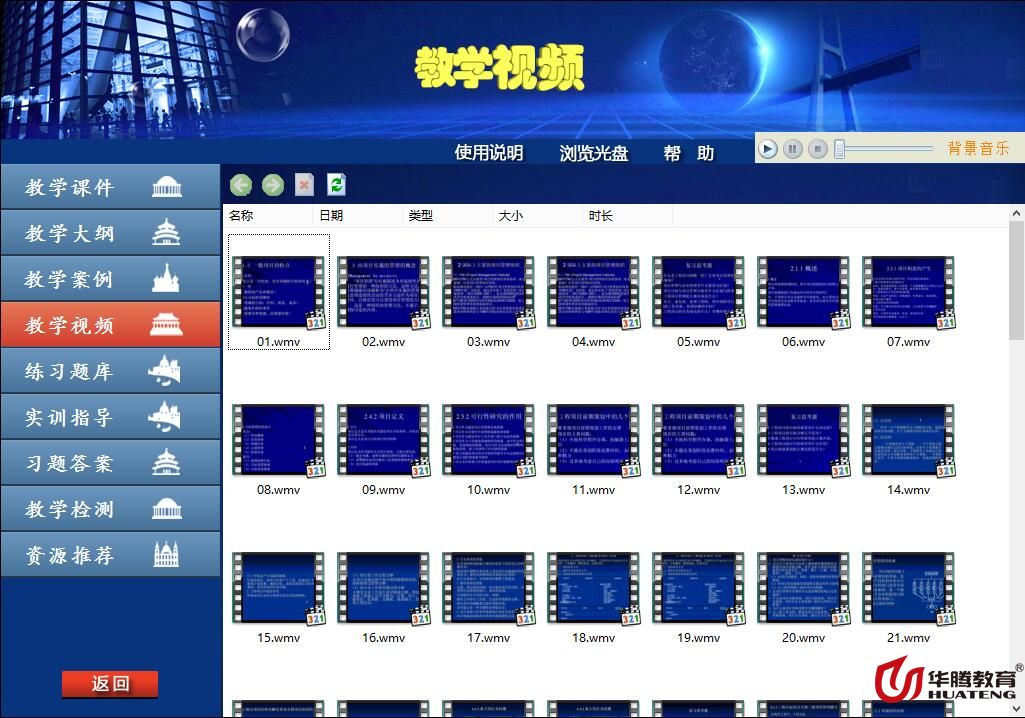The height and width of the screenshot is (718, 1025).
Task: Select the 12.wmv video icon
Action: coord(699,440)
